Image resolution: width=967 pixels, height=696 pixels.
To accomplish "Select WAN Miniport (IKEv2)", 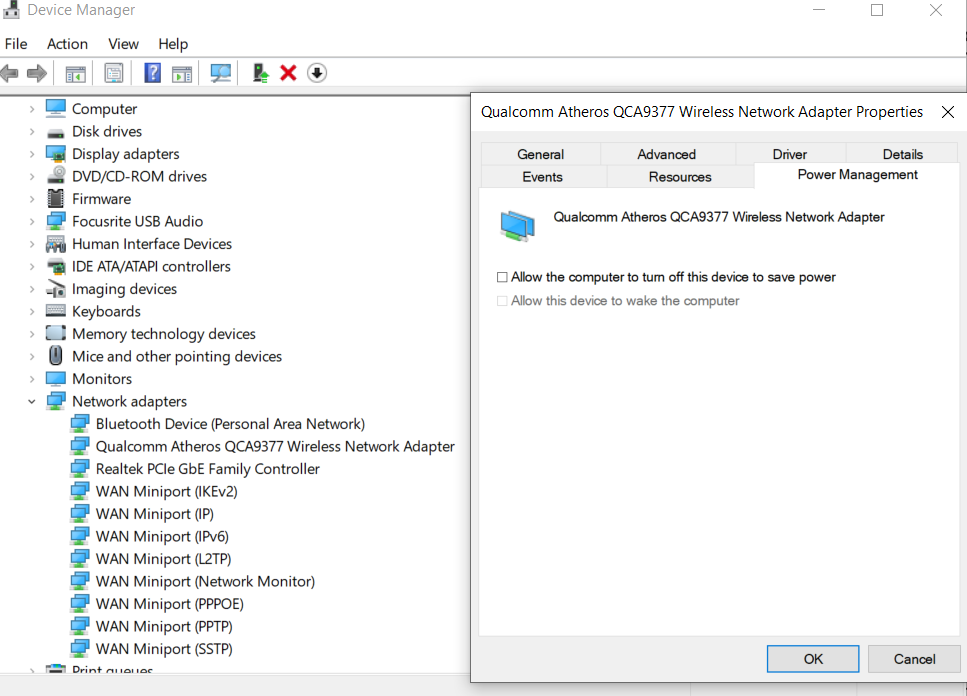I will click(x=167, y=491).
